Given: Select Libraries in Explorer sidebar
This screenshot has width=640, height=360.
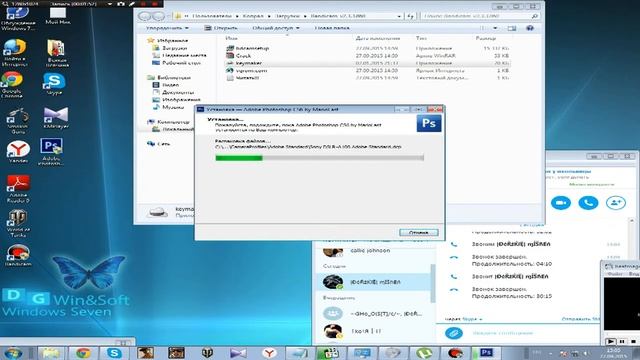Looking at the screenshot, I should [169, 77].
